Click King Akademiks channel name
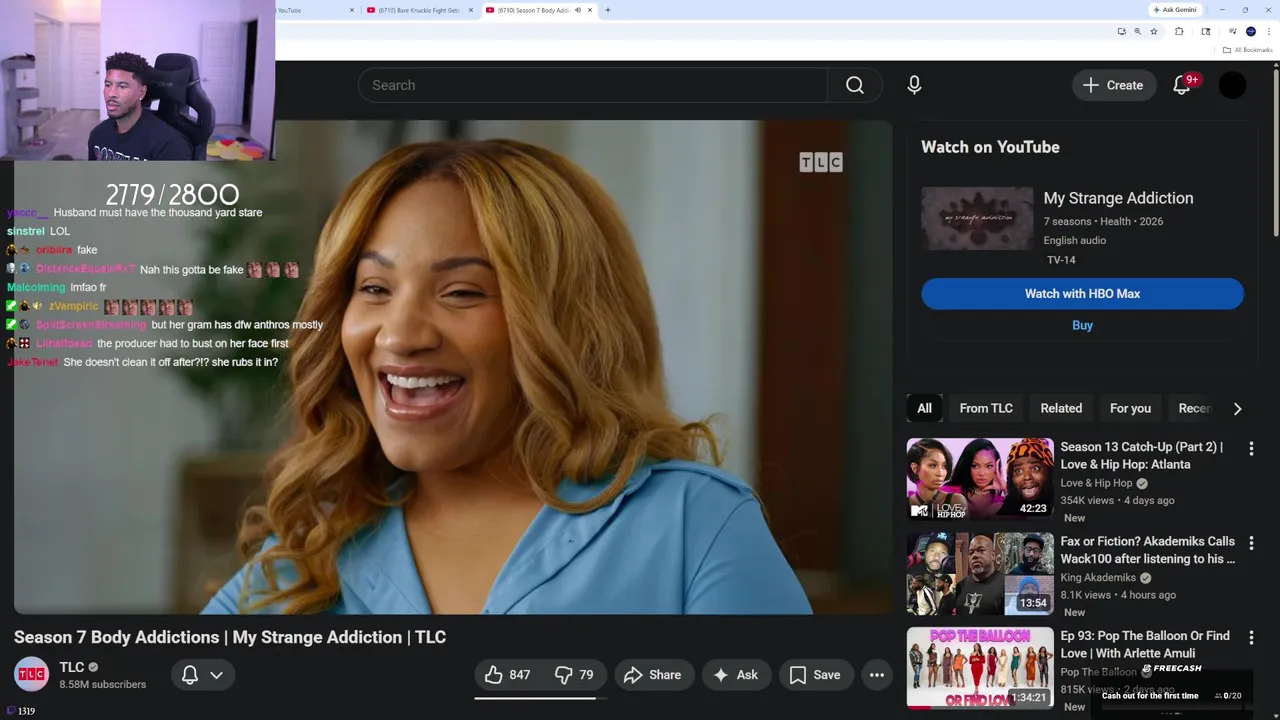The image size is (1280, 720). pyautogui.click(x=1098, y=578)
